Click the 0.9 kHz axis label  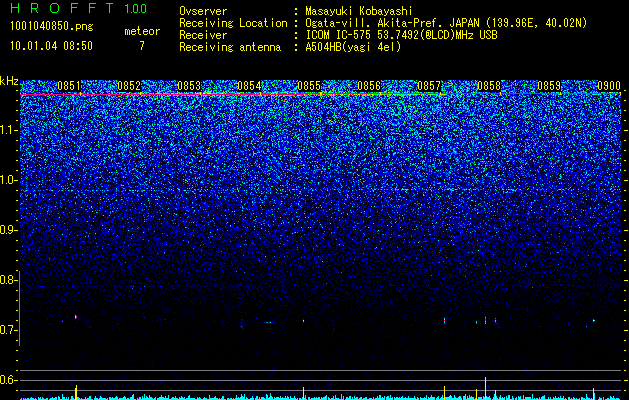(x=7, y=230)
